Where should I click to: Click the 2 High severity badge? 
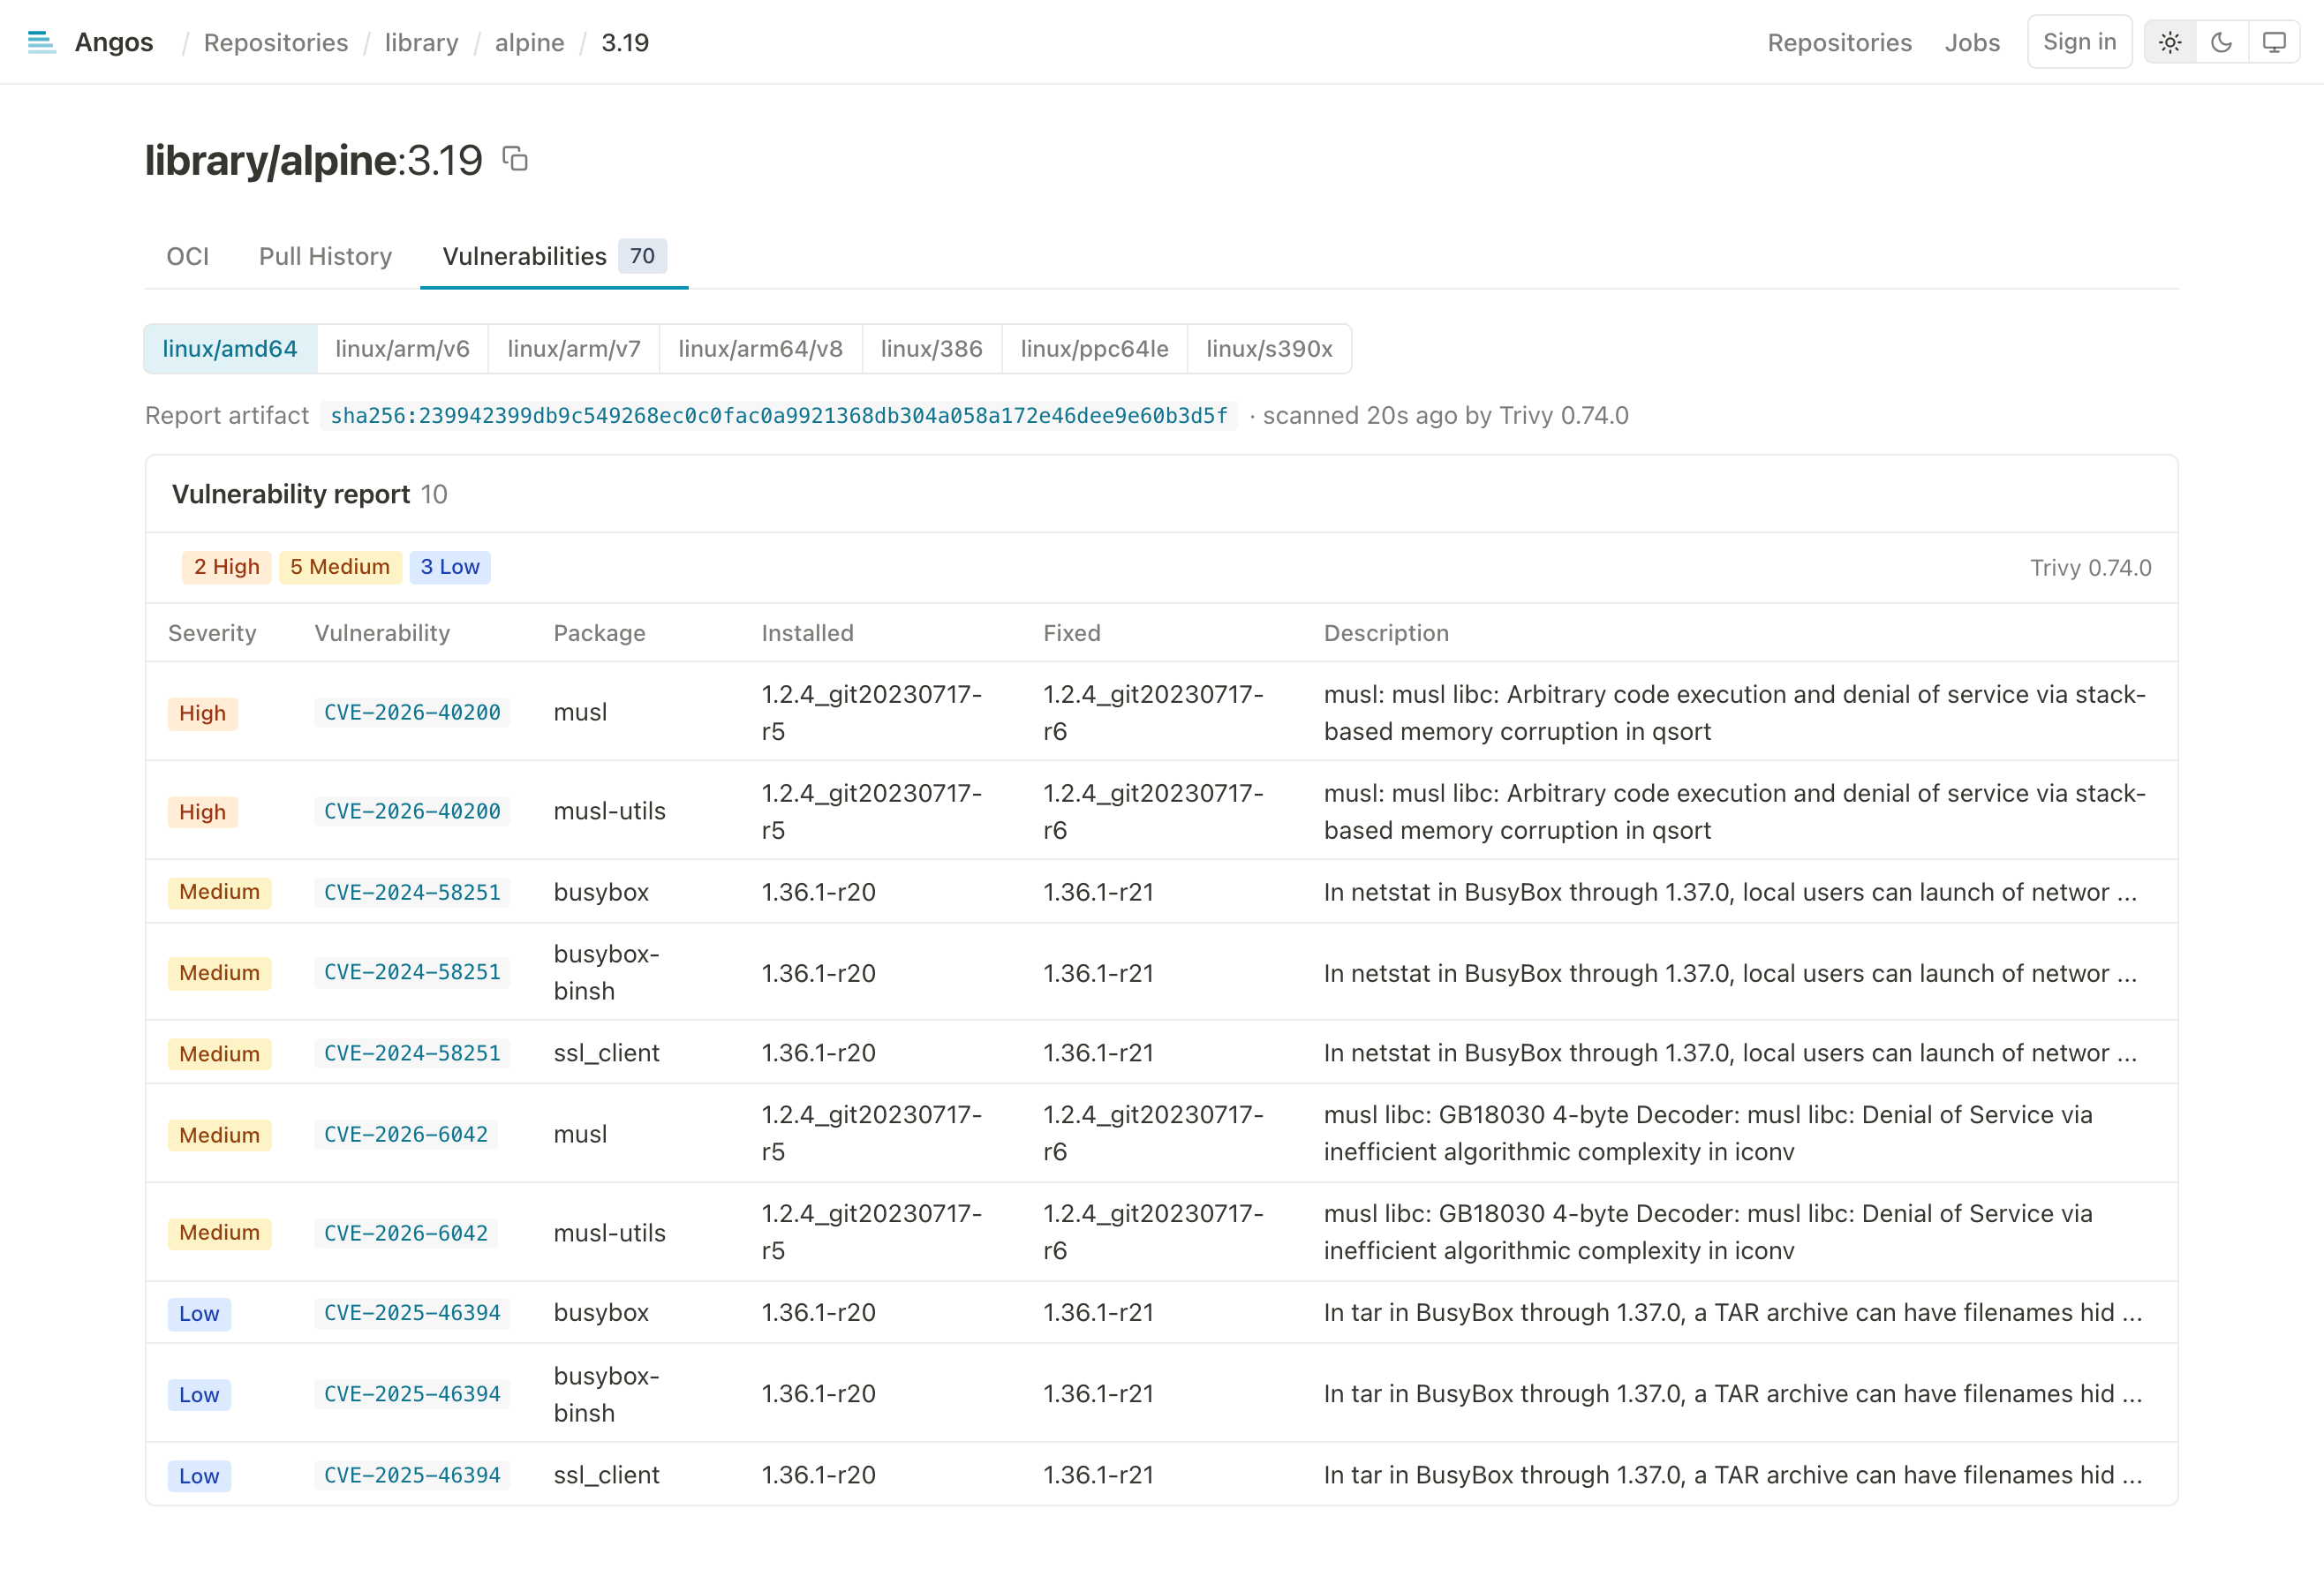tap(226, 567)
